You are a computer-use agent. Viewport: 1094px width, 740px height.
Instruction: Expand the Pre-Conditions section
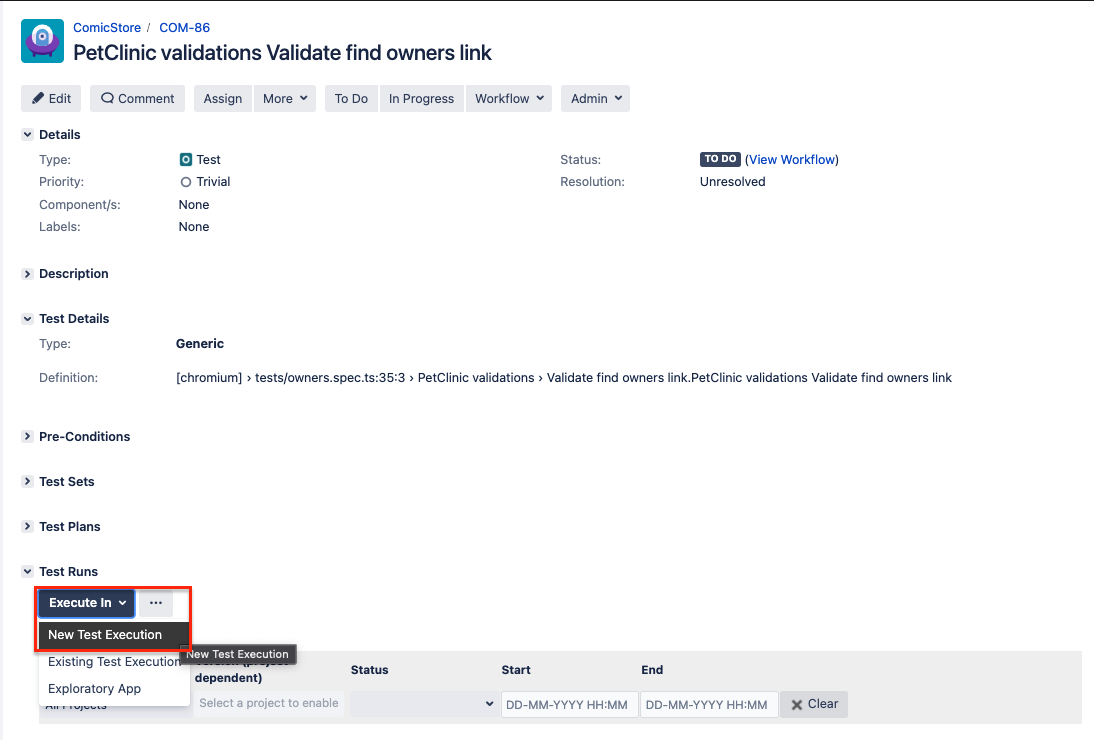coord(27,437)
